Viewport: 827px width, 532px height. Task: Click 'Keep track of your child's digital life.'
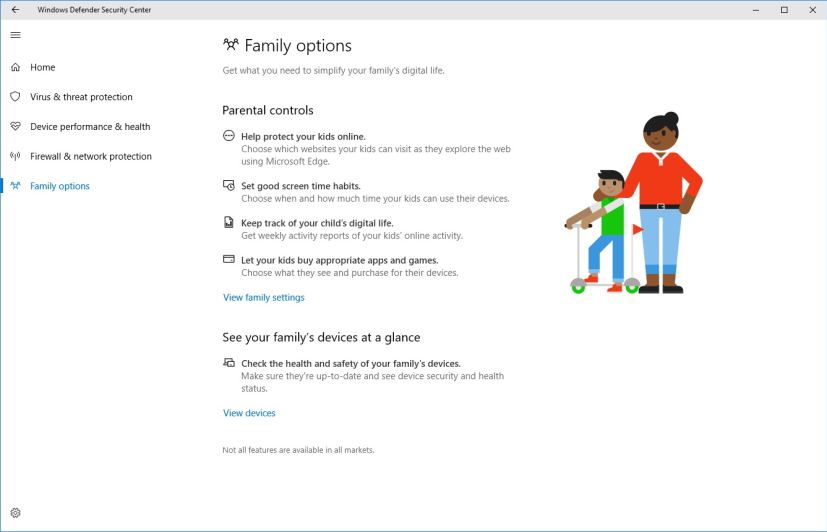click(x=317, y=223)
